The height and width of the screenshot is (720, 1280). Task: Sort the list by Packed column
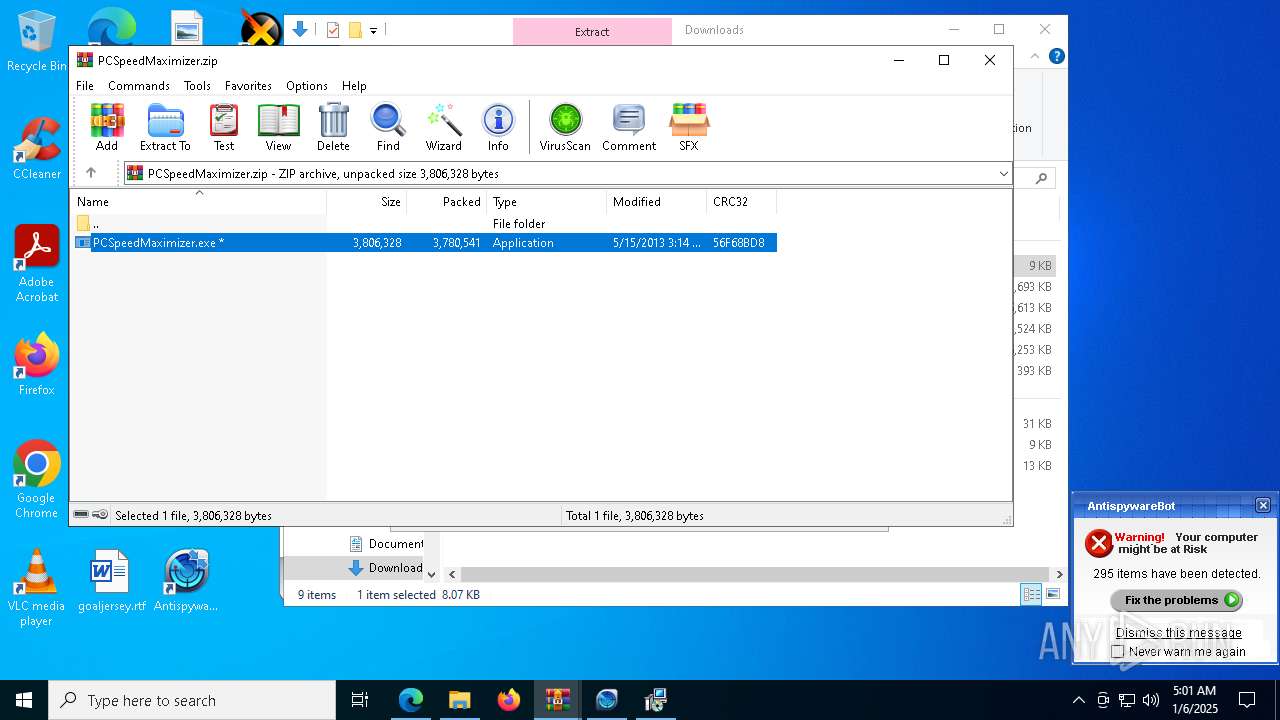point(446,201)
